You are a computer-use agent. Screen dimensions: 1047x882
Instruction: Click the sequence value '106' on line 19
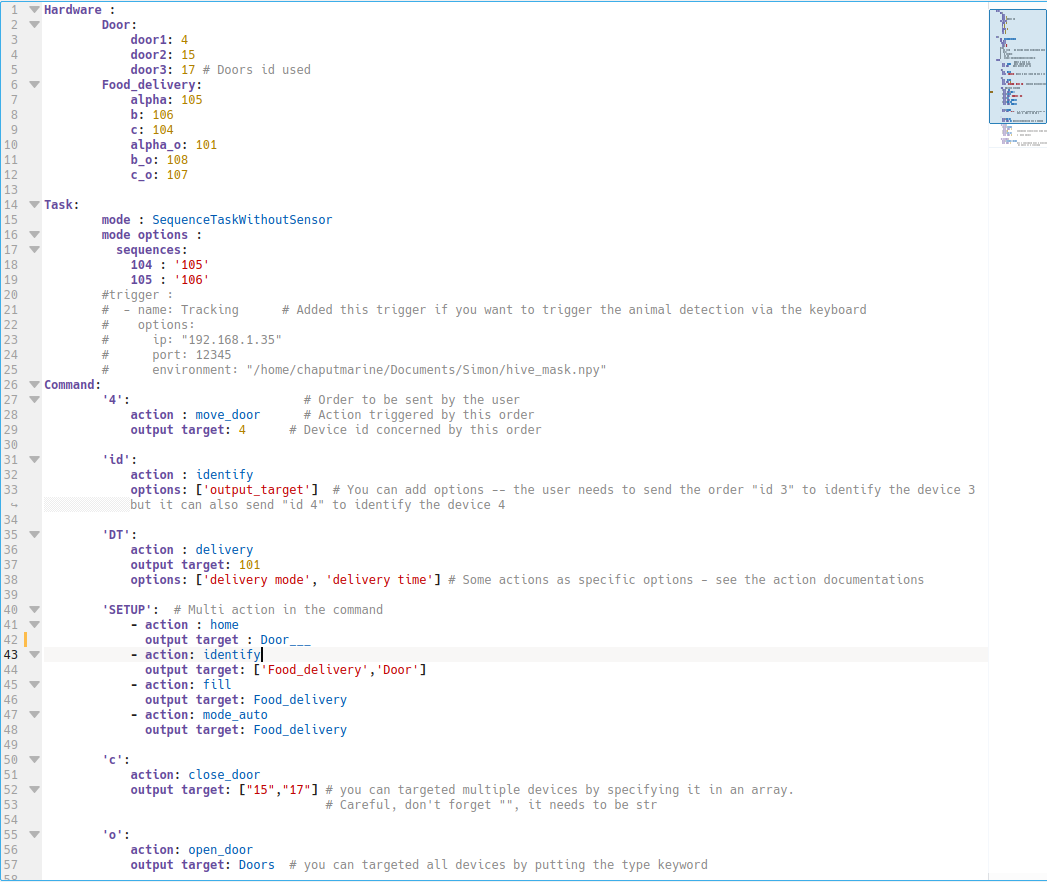point(192,280)
